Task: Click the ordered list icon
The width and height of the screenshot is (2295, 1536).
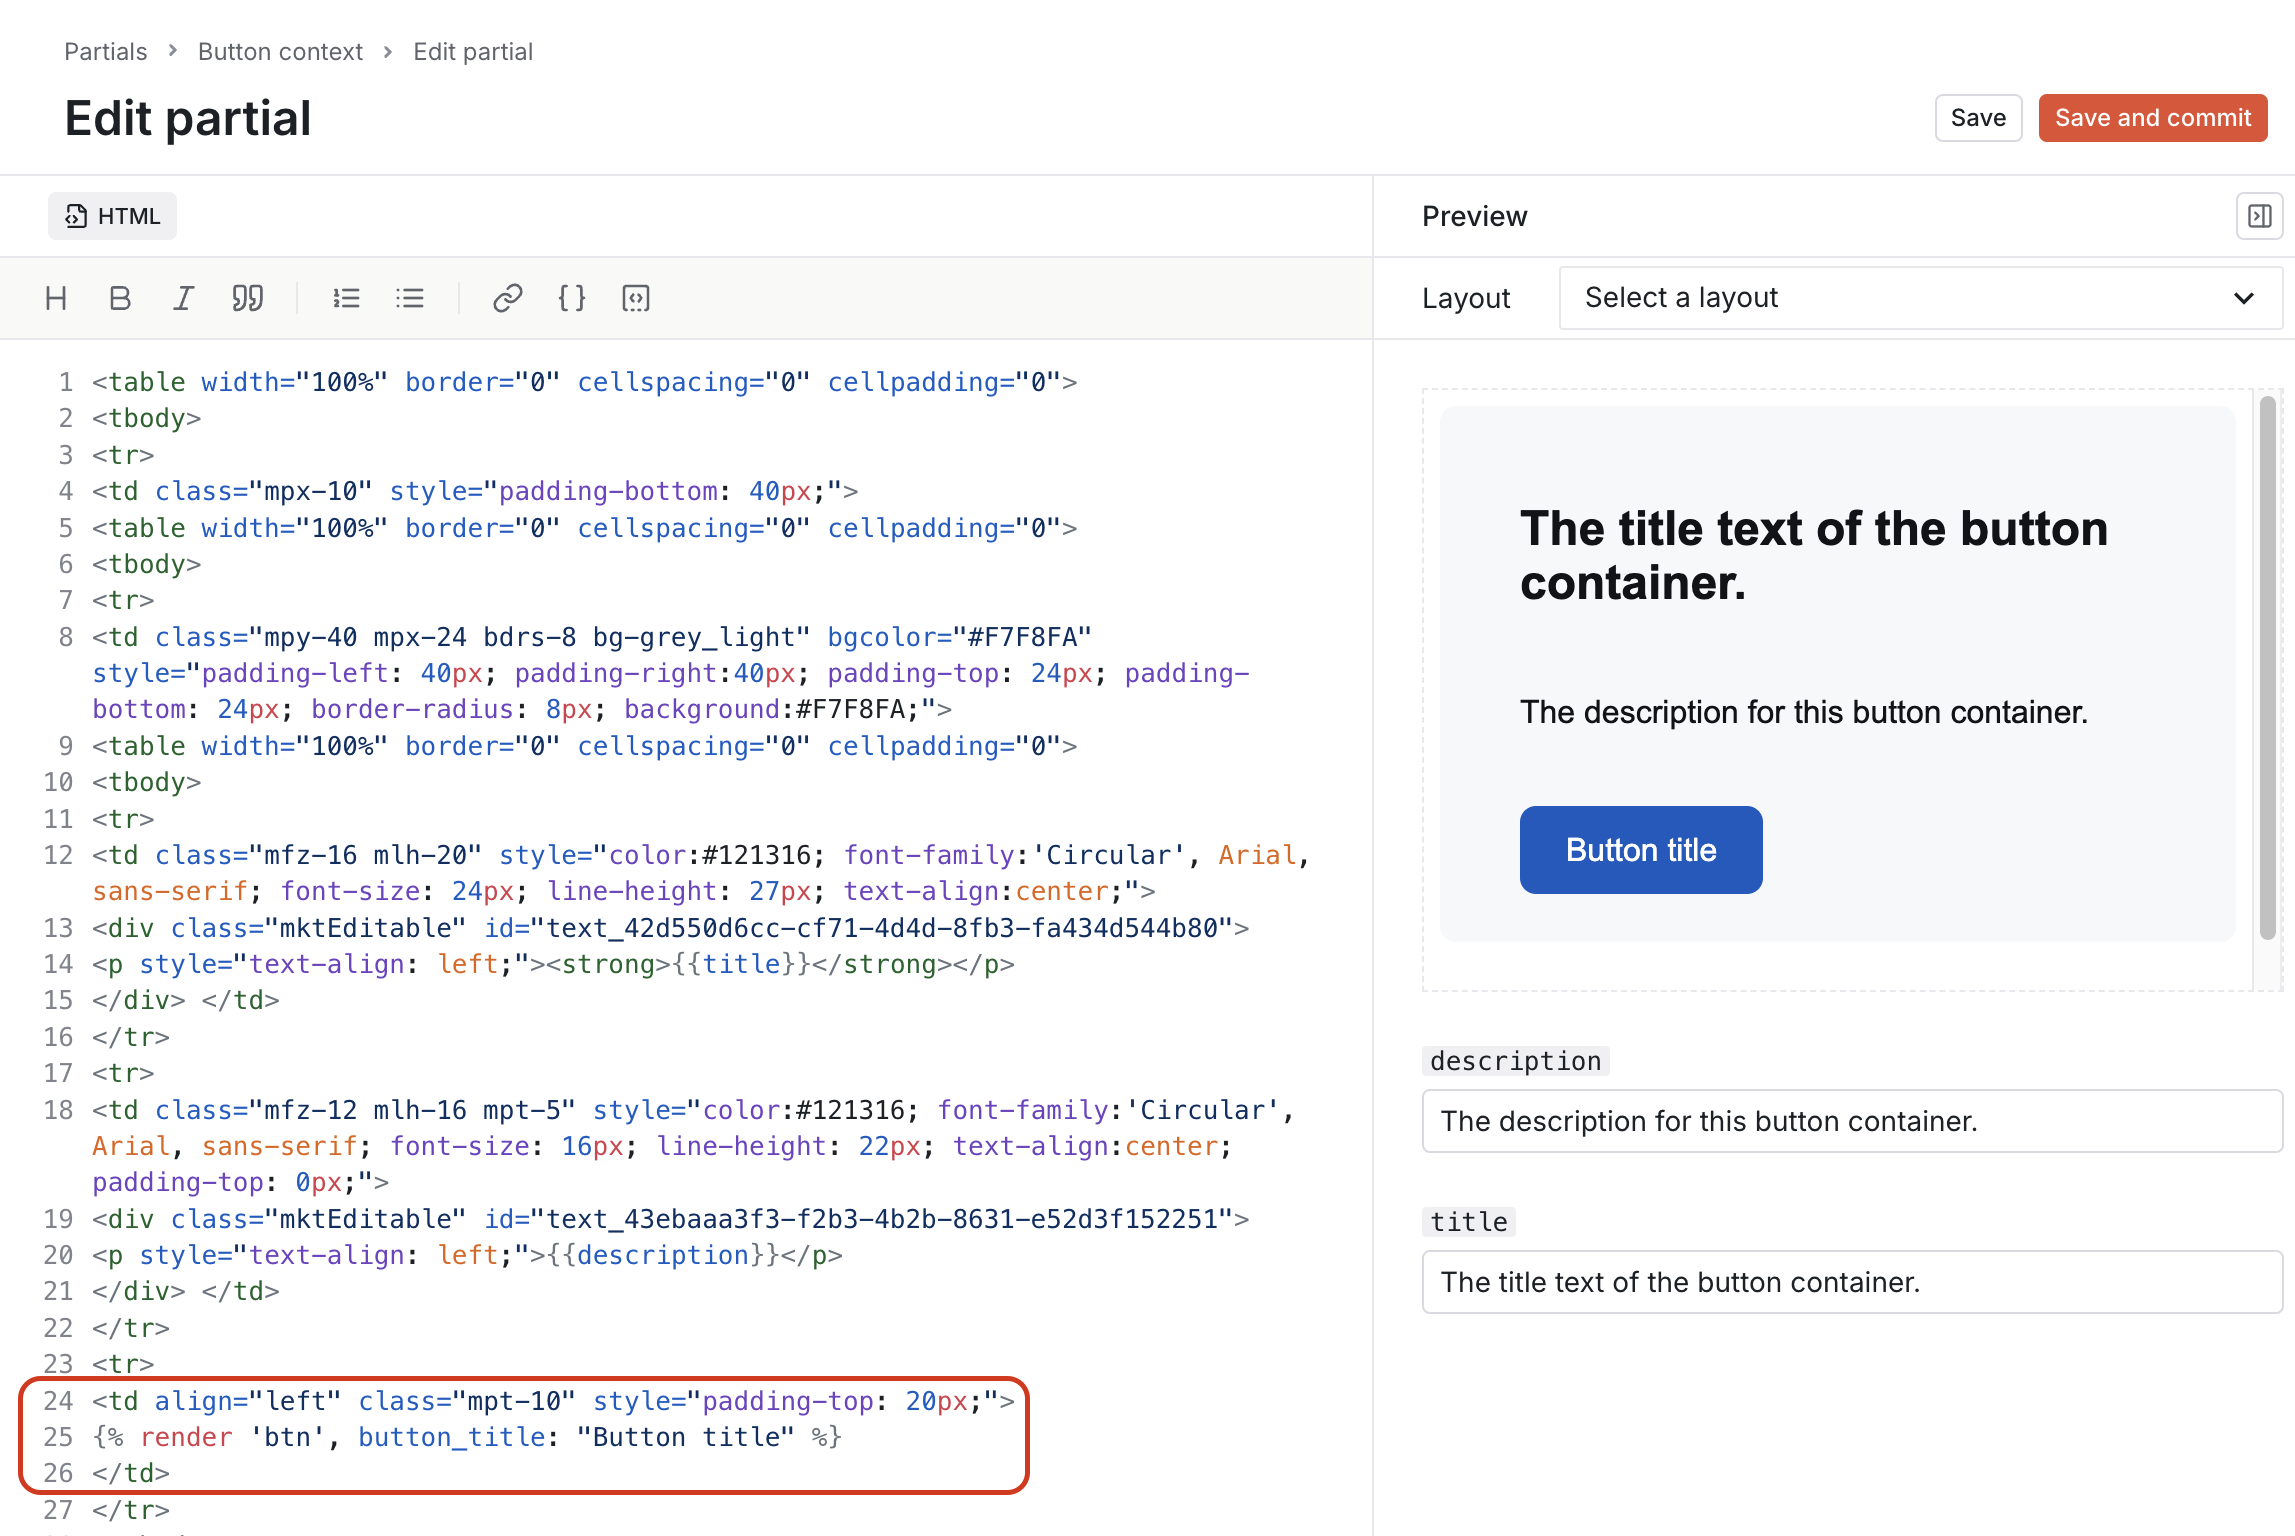Action: coord(345,297)
